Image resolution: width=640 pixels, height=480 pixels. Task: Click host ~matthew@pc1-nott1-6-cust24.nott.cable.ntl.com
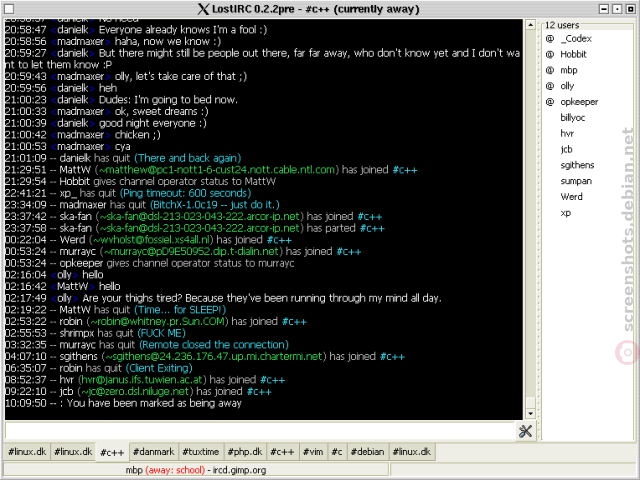point(217,170)
